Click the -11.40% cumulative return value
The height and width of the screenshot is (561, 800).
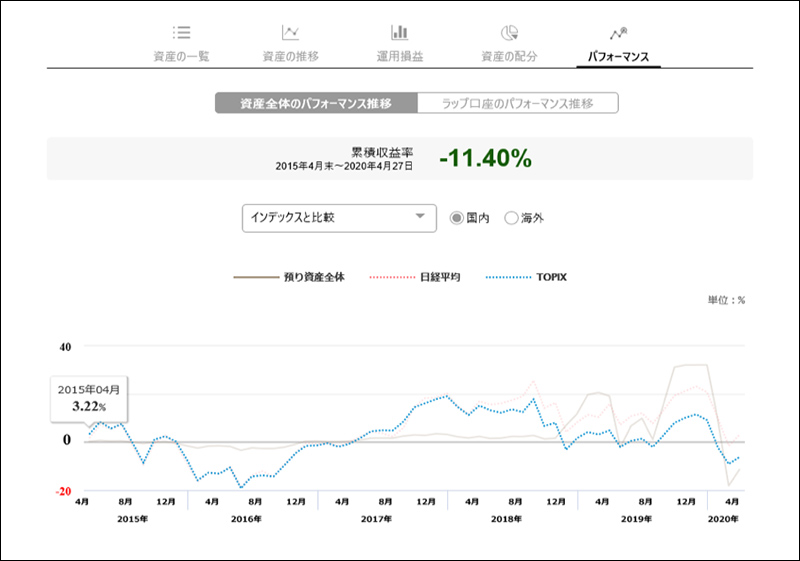click(485, 158)
